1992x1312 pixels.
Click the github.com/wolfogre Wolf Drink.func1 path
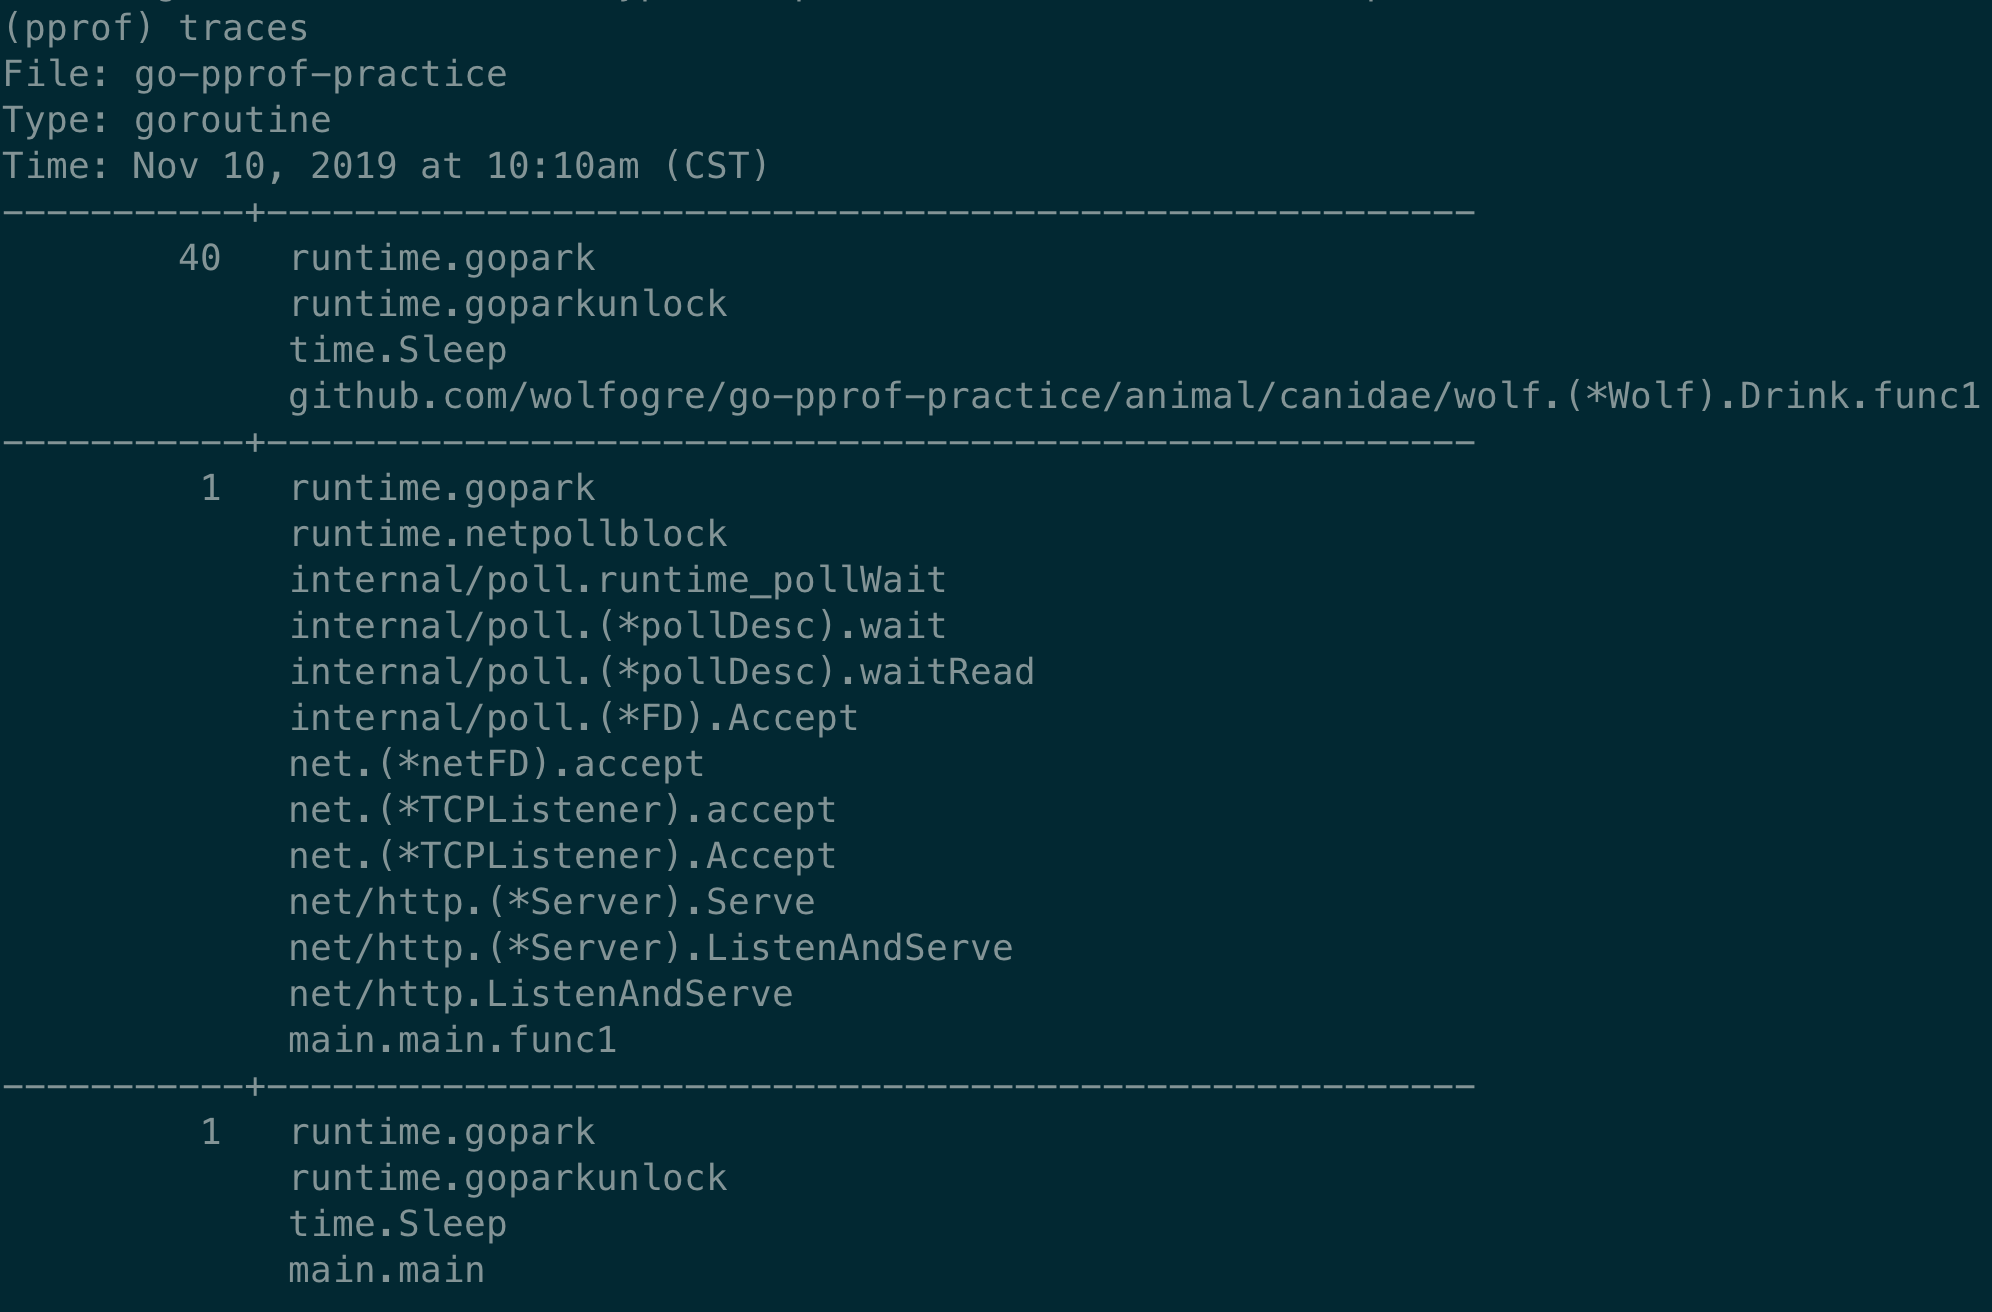[x=1133, y=396]
